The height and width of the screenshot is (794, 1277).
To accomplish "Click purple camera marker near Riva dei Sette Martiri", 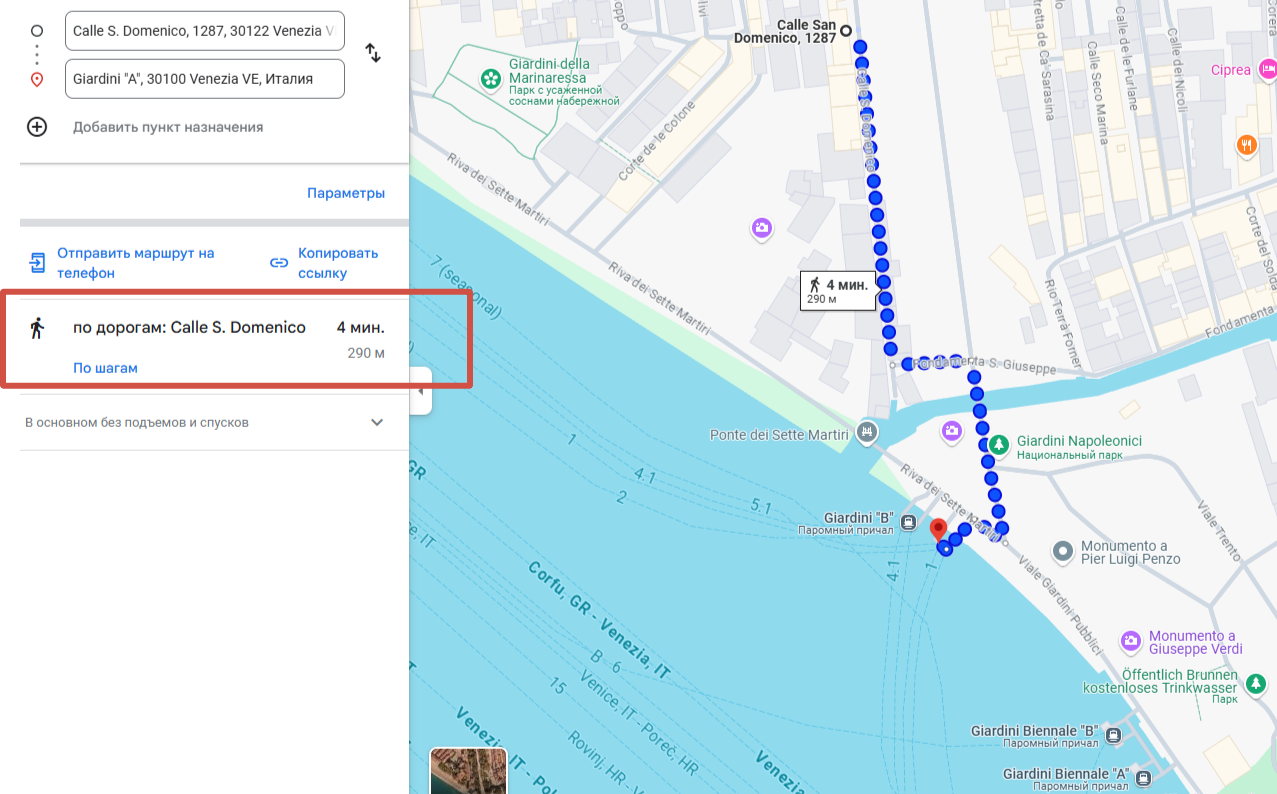I will point(762,229).
